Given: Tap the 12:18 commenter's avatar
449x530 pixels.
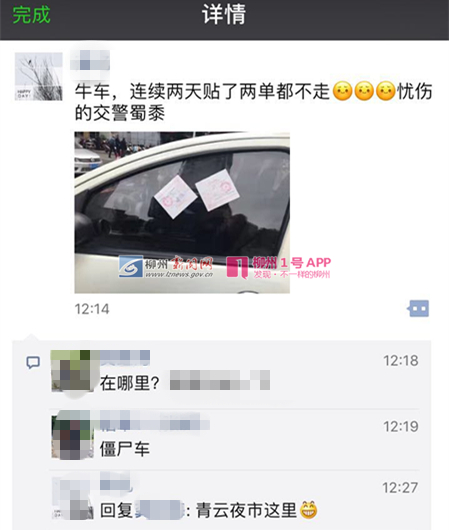Looking at the screenshot, I should (x=72, y=371).
